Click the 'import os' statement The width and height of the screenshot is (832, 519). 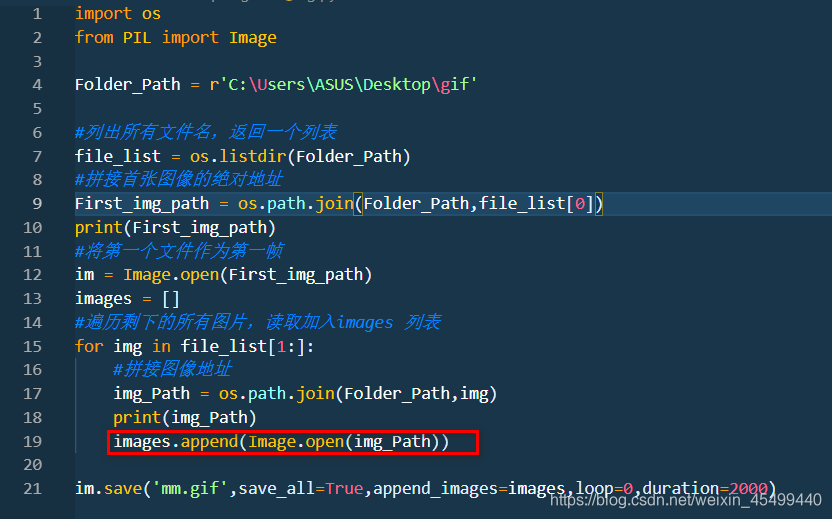point(118,14)
